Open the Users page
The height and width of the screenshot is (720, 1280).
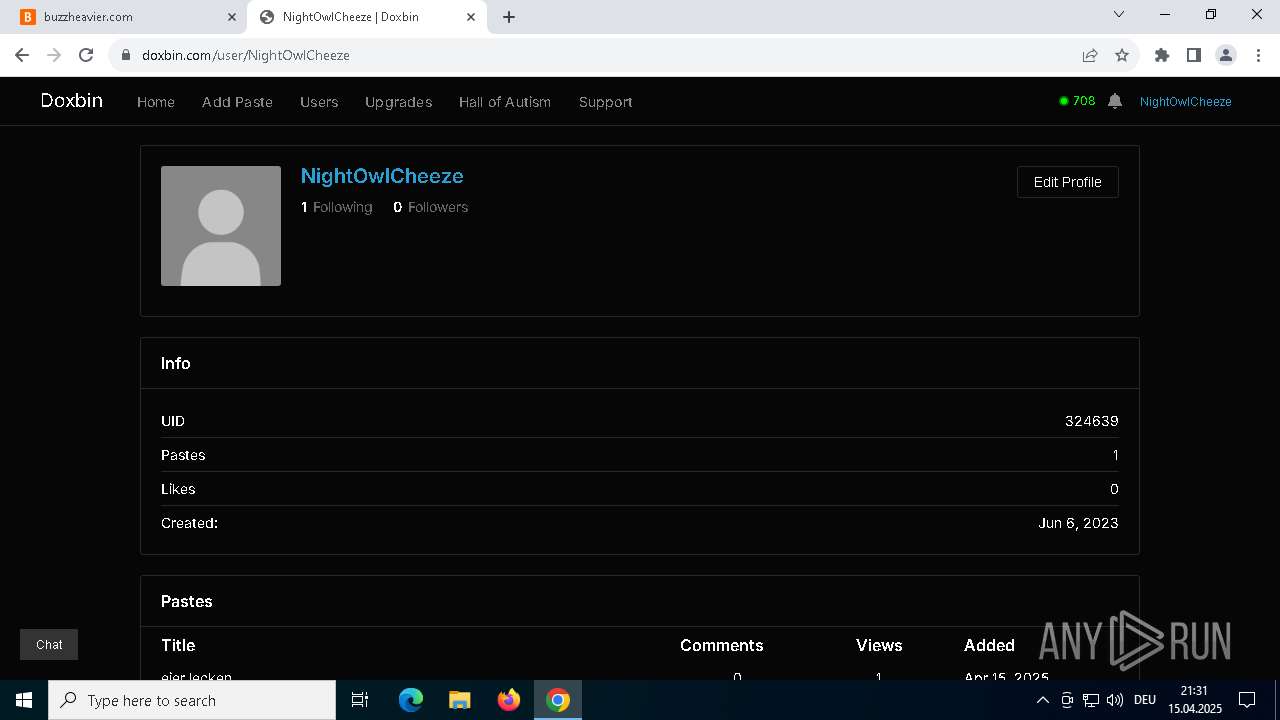(x=319, y=102)
